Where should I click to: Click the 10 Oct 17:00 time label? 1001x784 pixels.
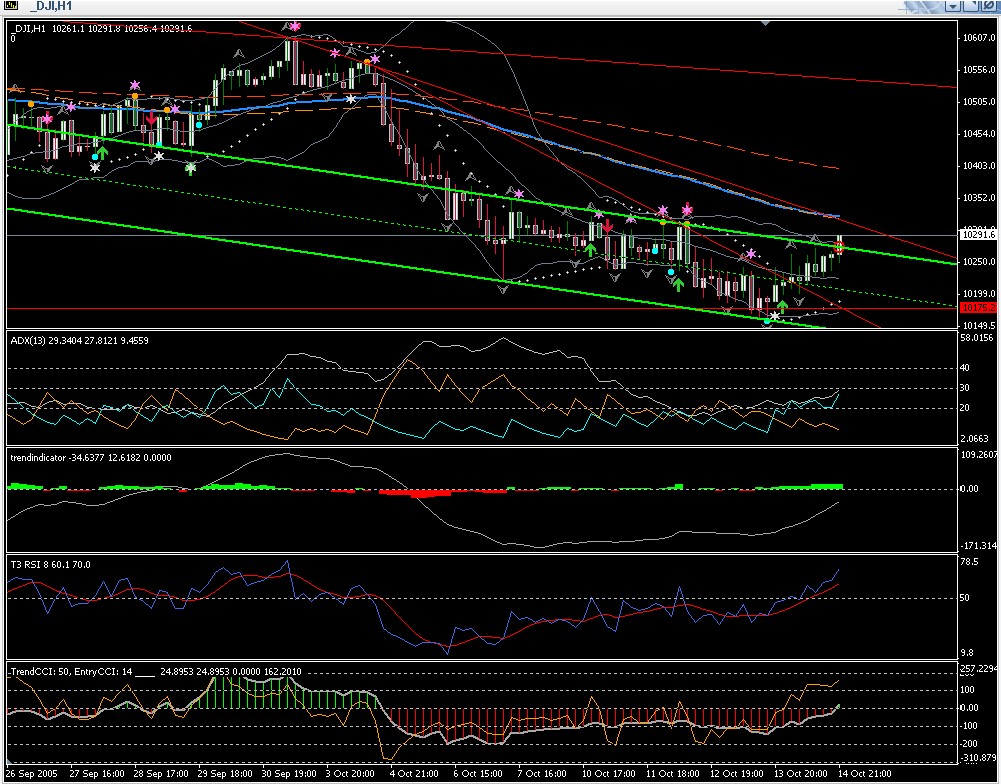click(608, 774)
